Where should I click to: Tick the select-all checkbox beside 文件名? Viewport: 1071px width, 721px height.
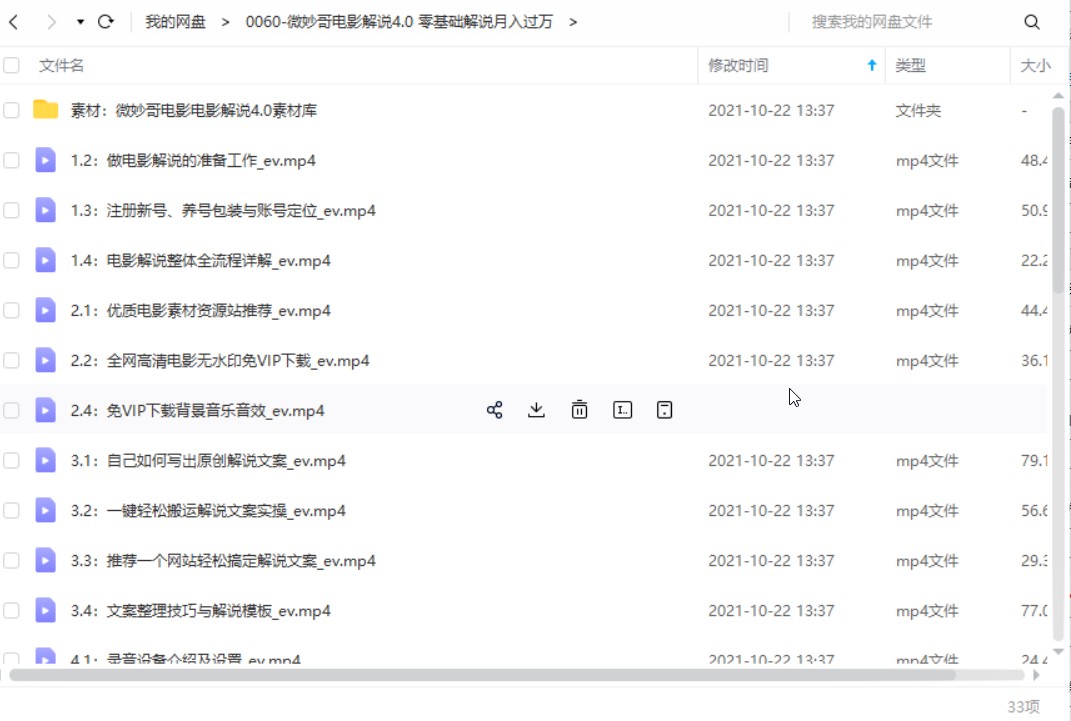(x=12, y=66)
